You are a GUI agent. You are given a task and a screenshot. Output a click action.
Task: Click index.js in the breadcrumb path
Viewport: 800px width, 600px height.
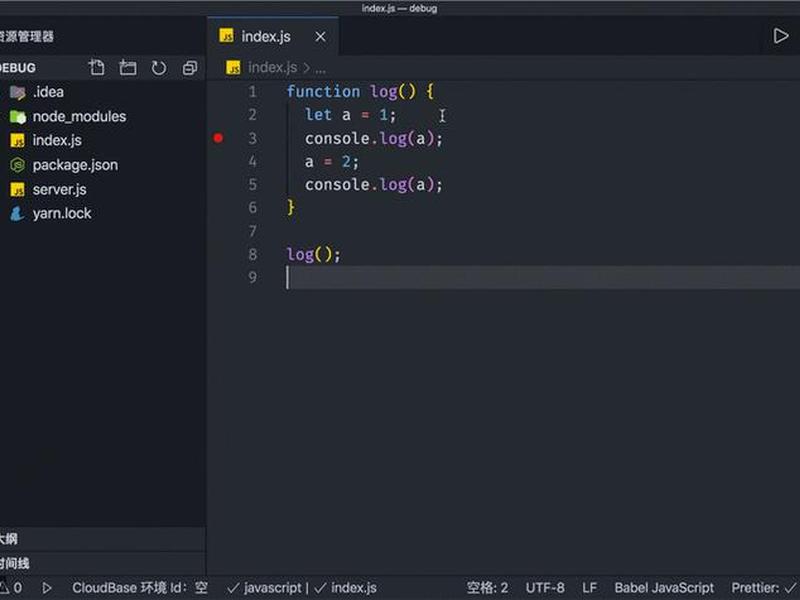272,67
